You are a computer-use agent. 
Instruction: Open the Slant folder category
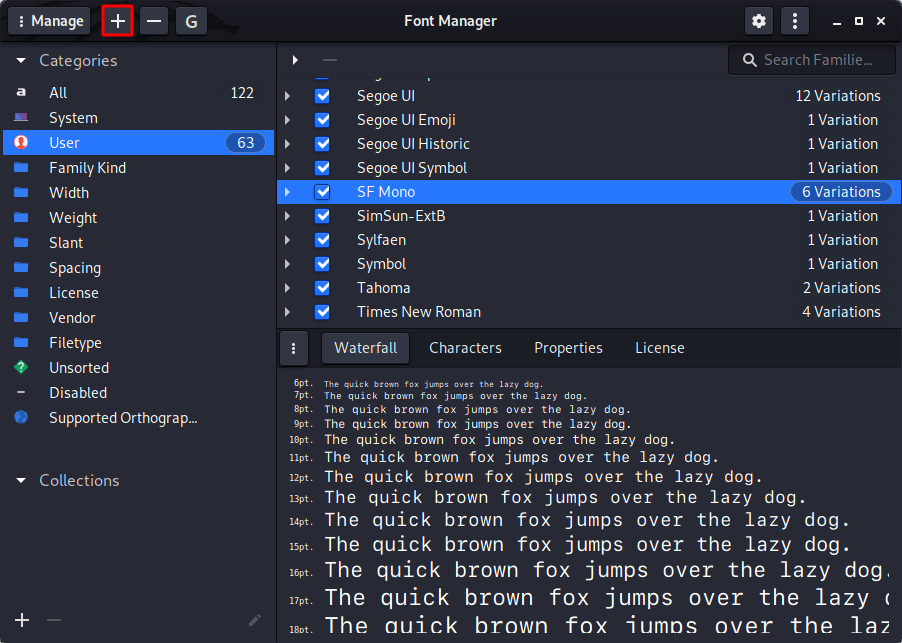point(138,243)
